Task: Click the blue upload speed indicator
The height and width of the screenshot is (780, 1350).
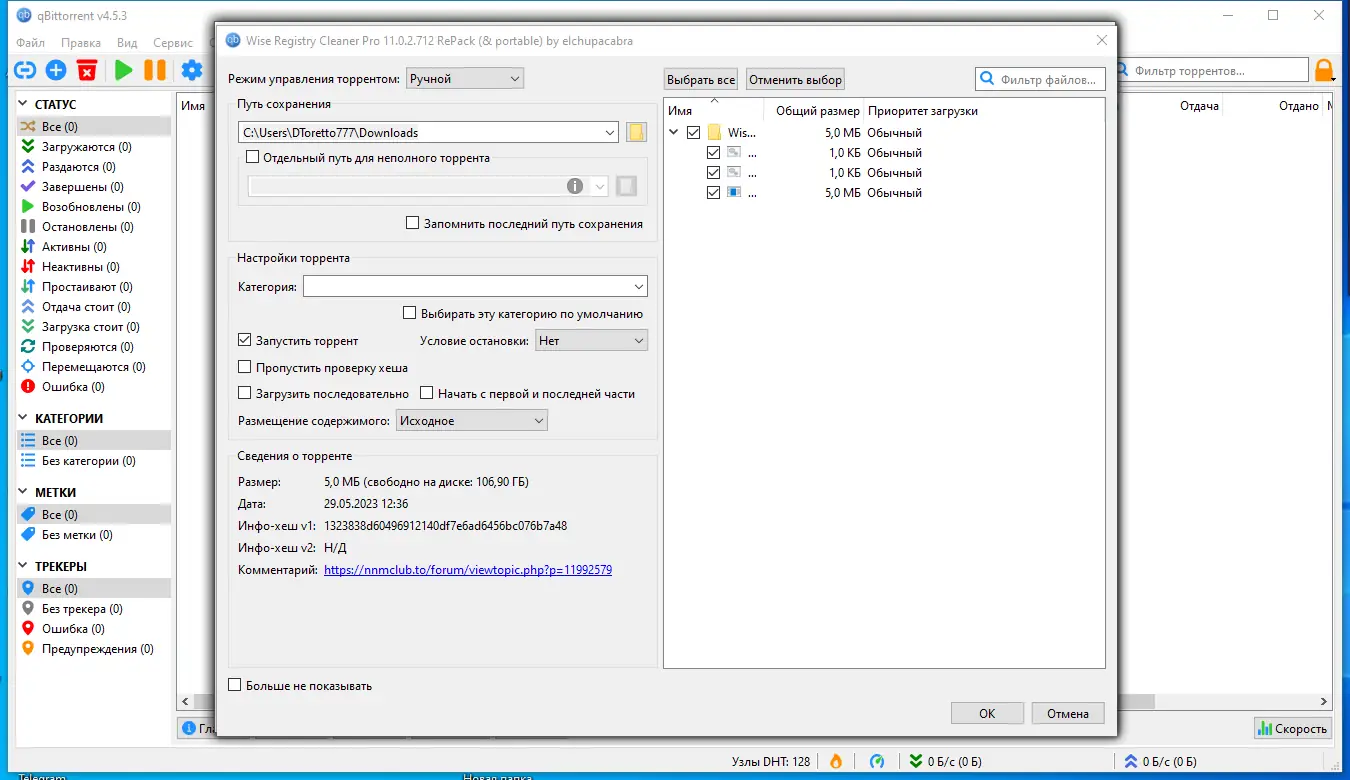Action: (x=1160, y=761)
